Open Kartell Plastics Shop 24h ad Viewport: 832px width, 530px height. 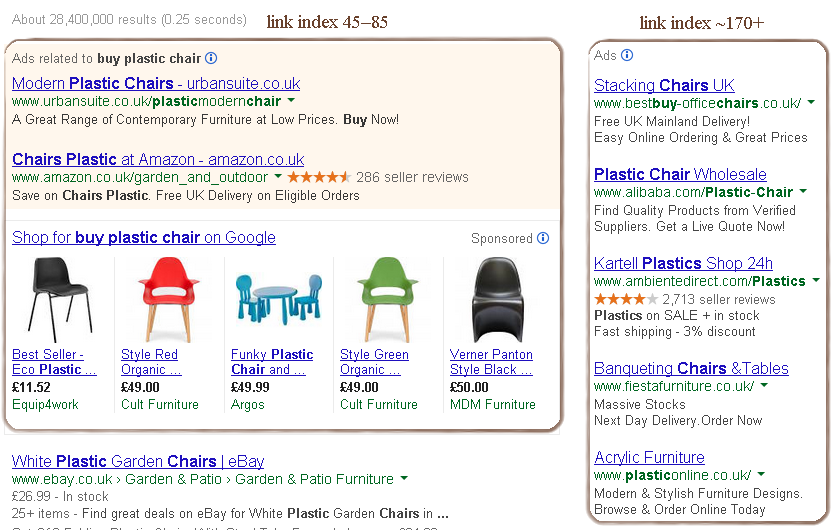click(x=683, y=263)
